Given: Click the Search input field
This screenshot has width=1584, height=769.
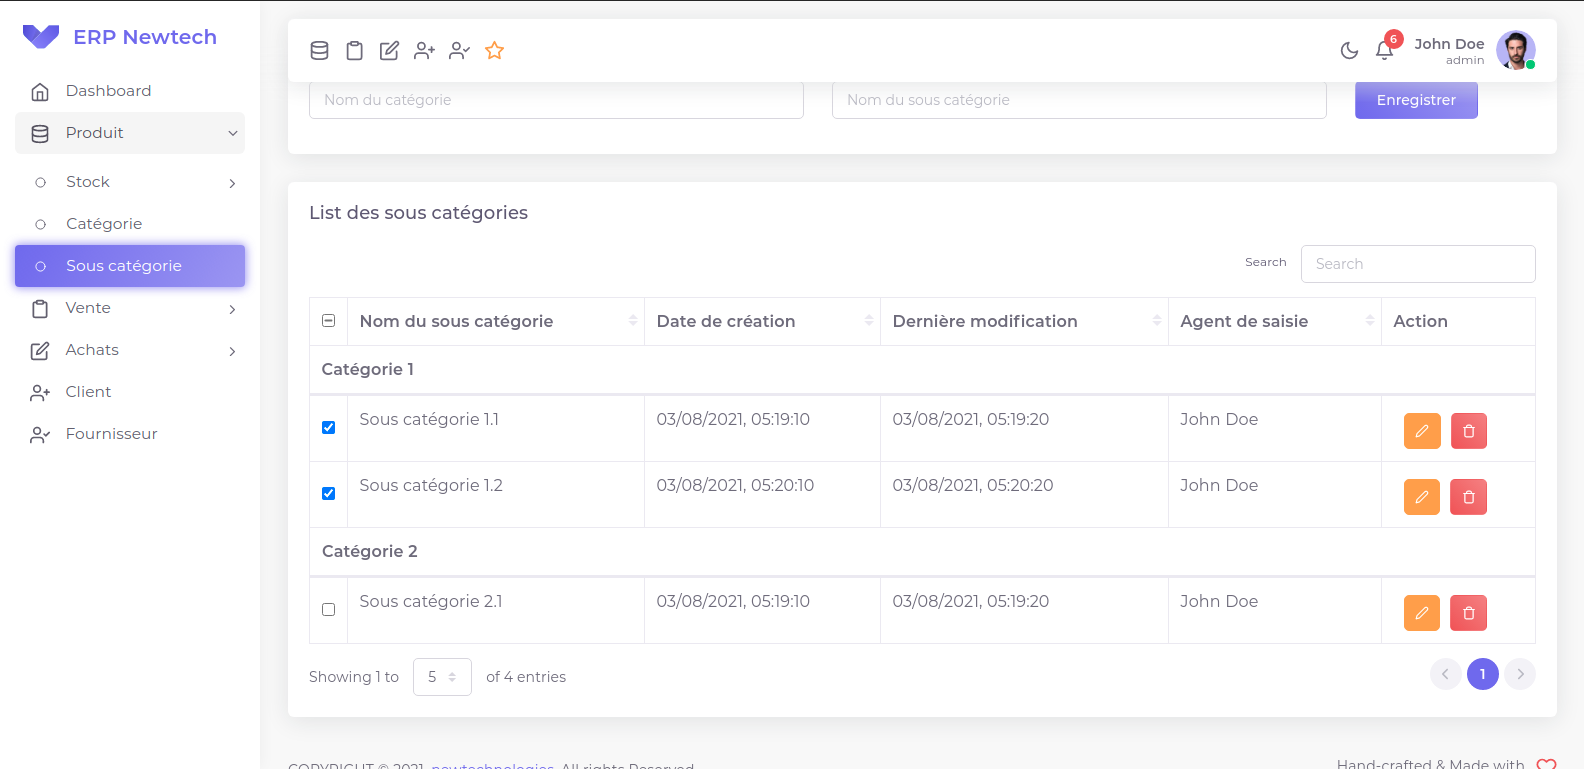Looking at the screenshot, I should pos(1417,264).
